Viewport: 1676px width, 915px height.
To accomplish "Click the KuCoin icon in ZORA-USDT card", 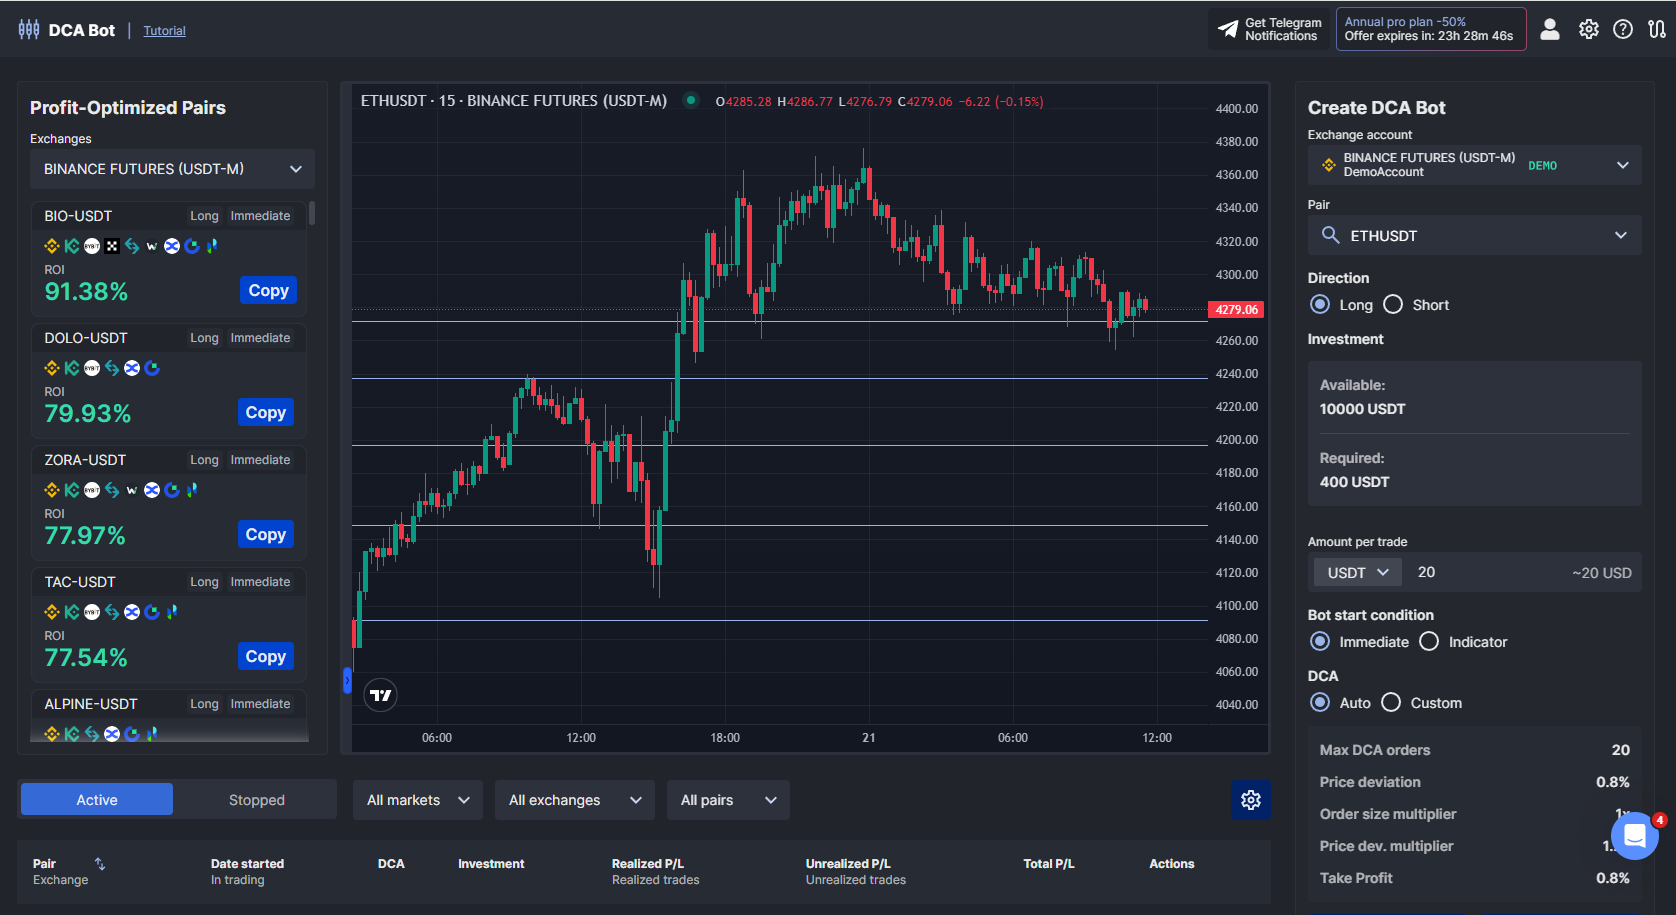I will point(72,490).
